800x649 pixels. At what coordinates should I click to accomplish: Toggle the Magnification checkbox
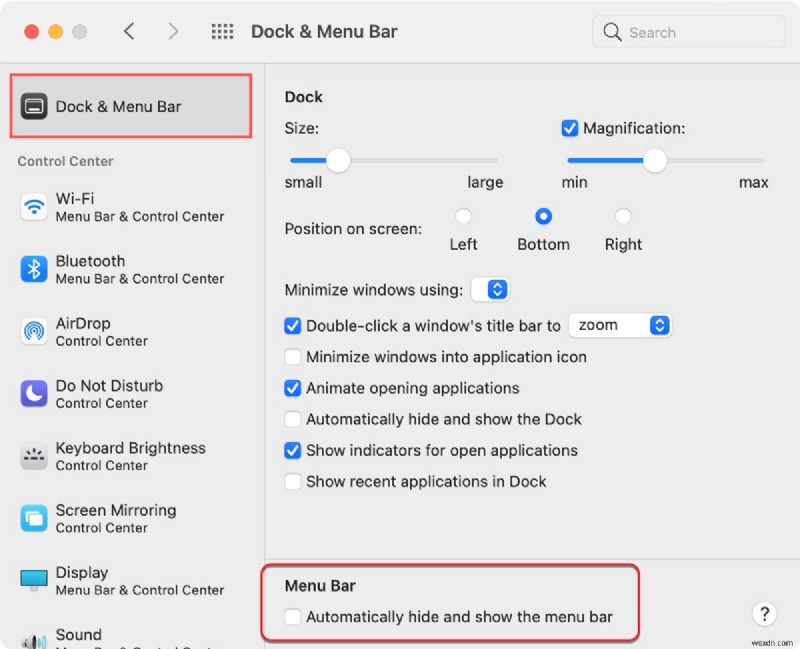tap(569, 128)
